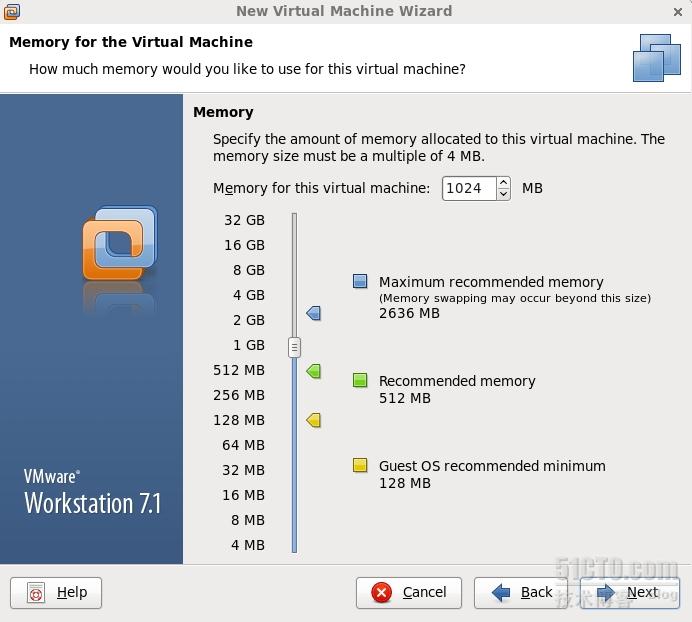The height and width of the screenshot is (622, 692).
Task: Click the 4 MB scale label
Action: 248,545
